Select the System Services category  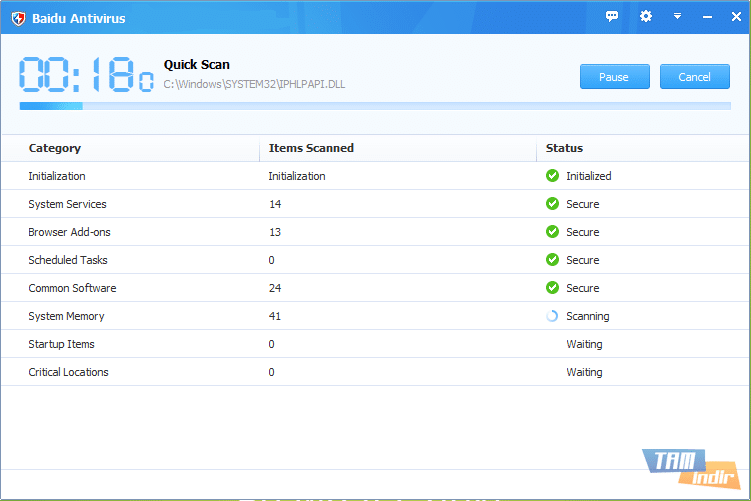tap(67, 204)
